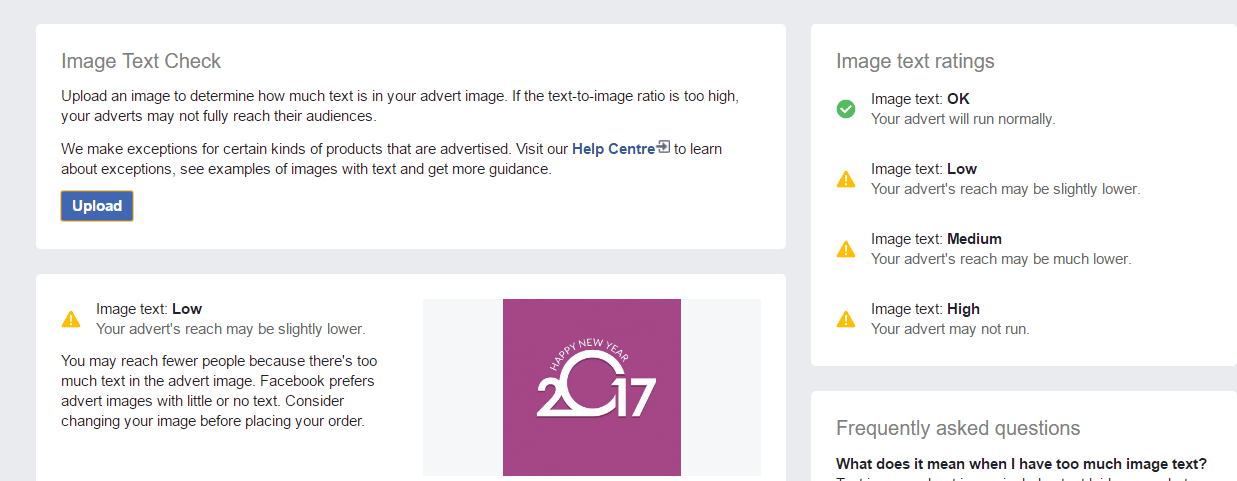Click the Frequently asked questions heading
The image size is (1237, 481).
tap(958, 428)
